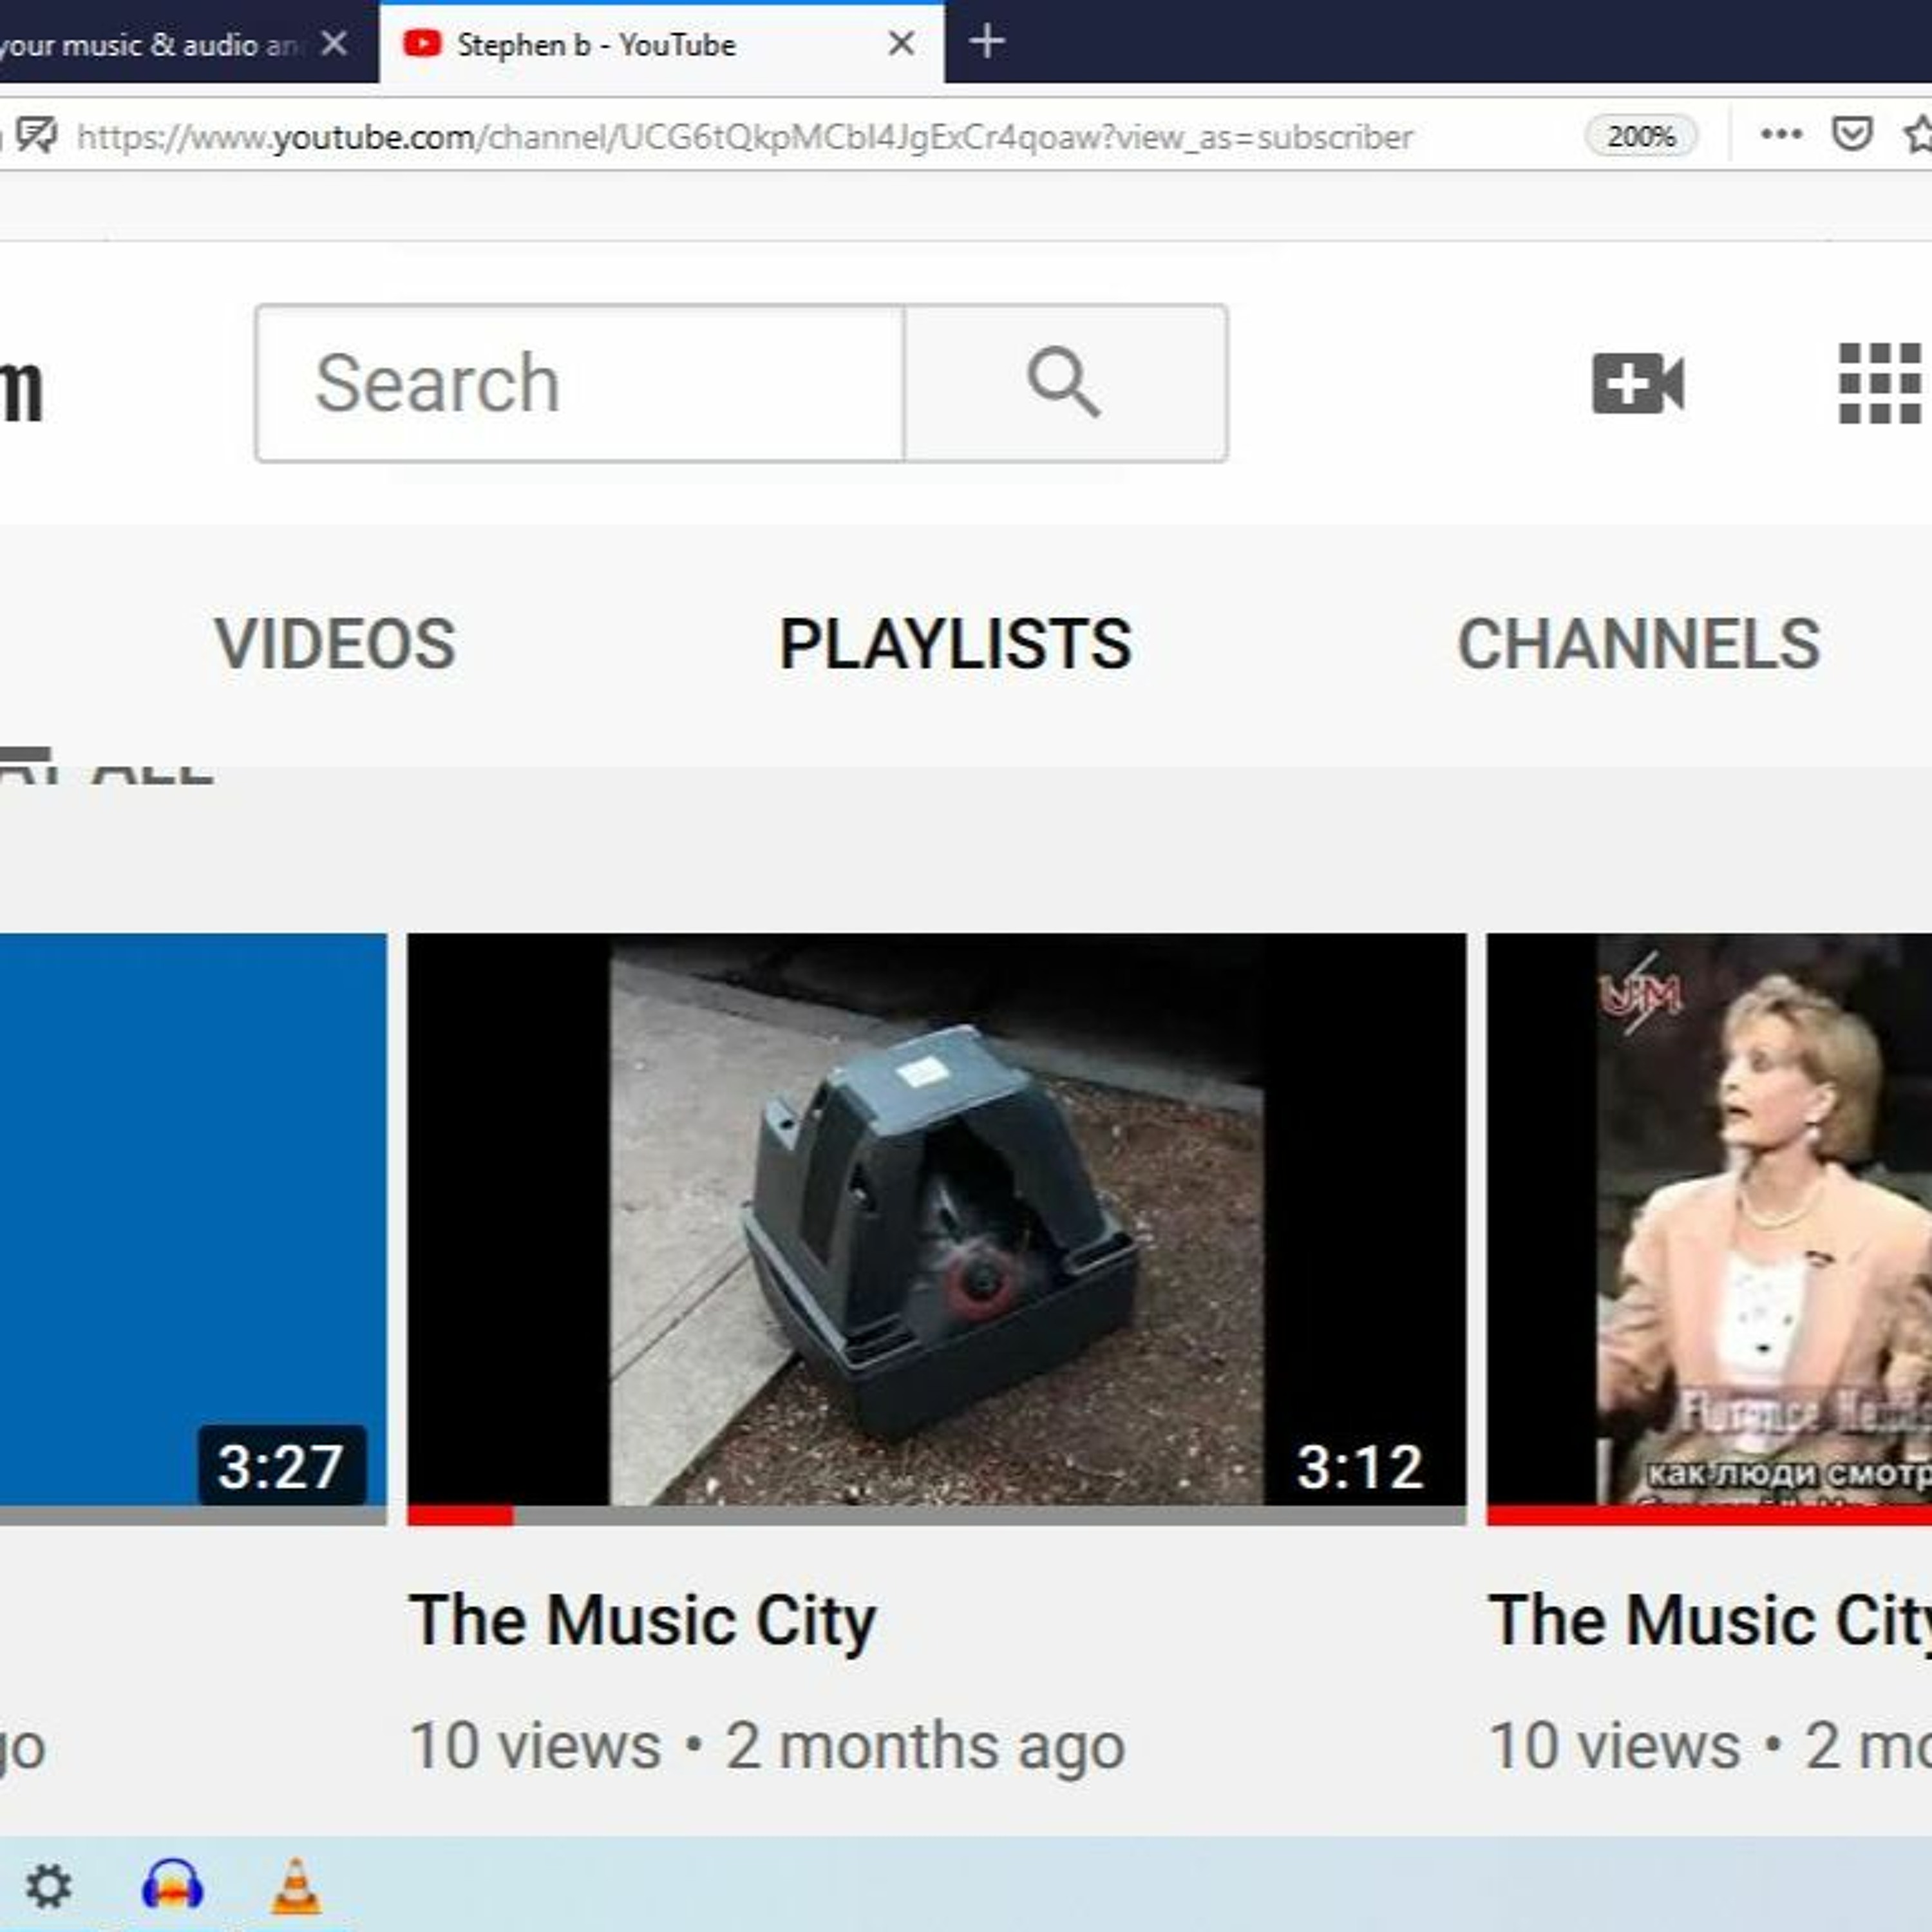The width and height of the screenshot is (1932, 1932).
Task: Click the YouTube search magnifier button
Action: pos(1065,383)
